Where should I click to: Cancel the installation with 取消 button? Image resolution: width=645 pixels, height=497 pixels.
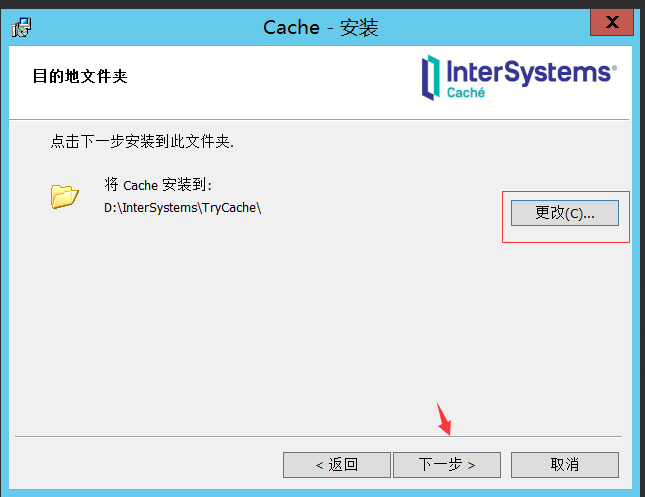564,465
